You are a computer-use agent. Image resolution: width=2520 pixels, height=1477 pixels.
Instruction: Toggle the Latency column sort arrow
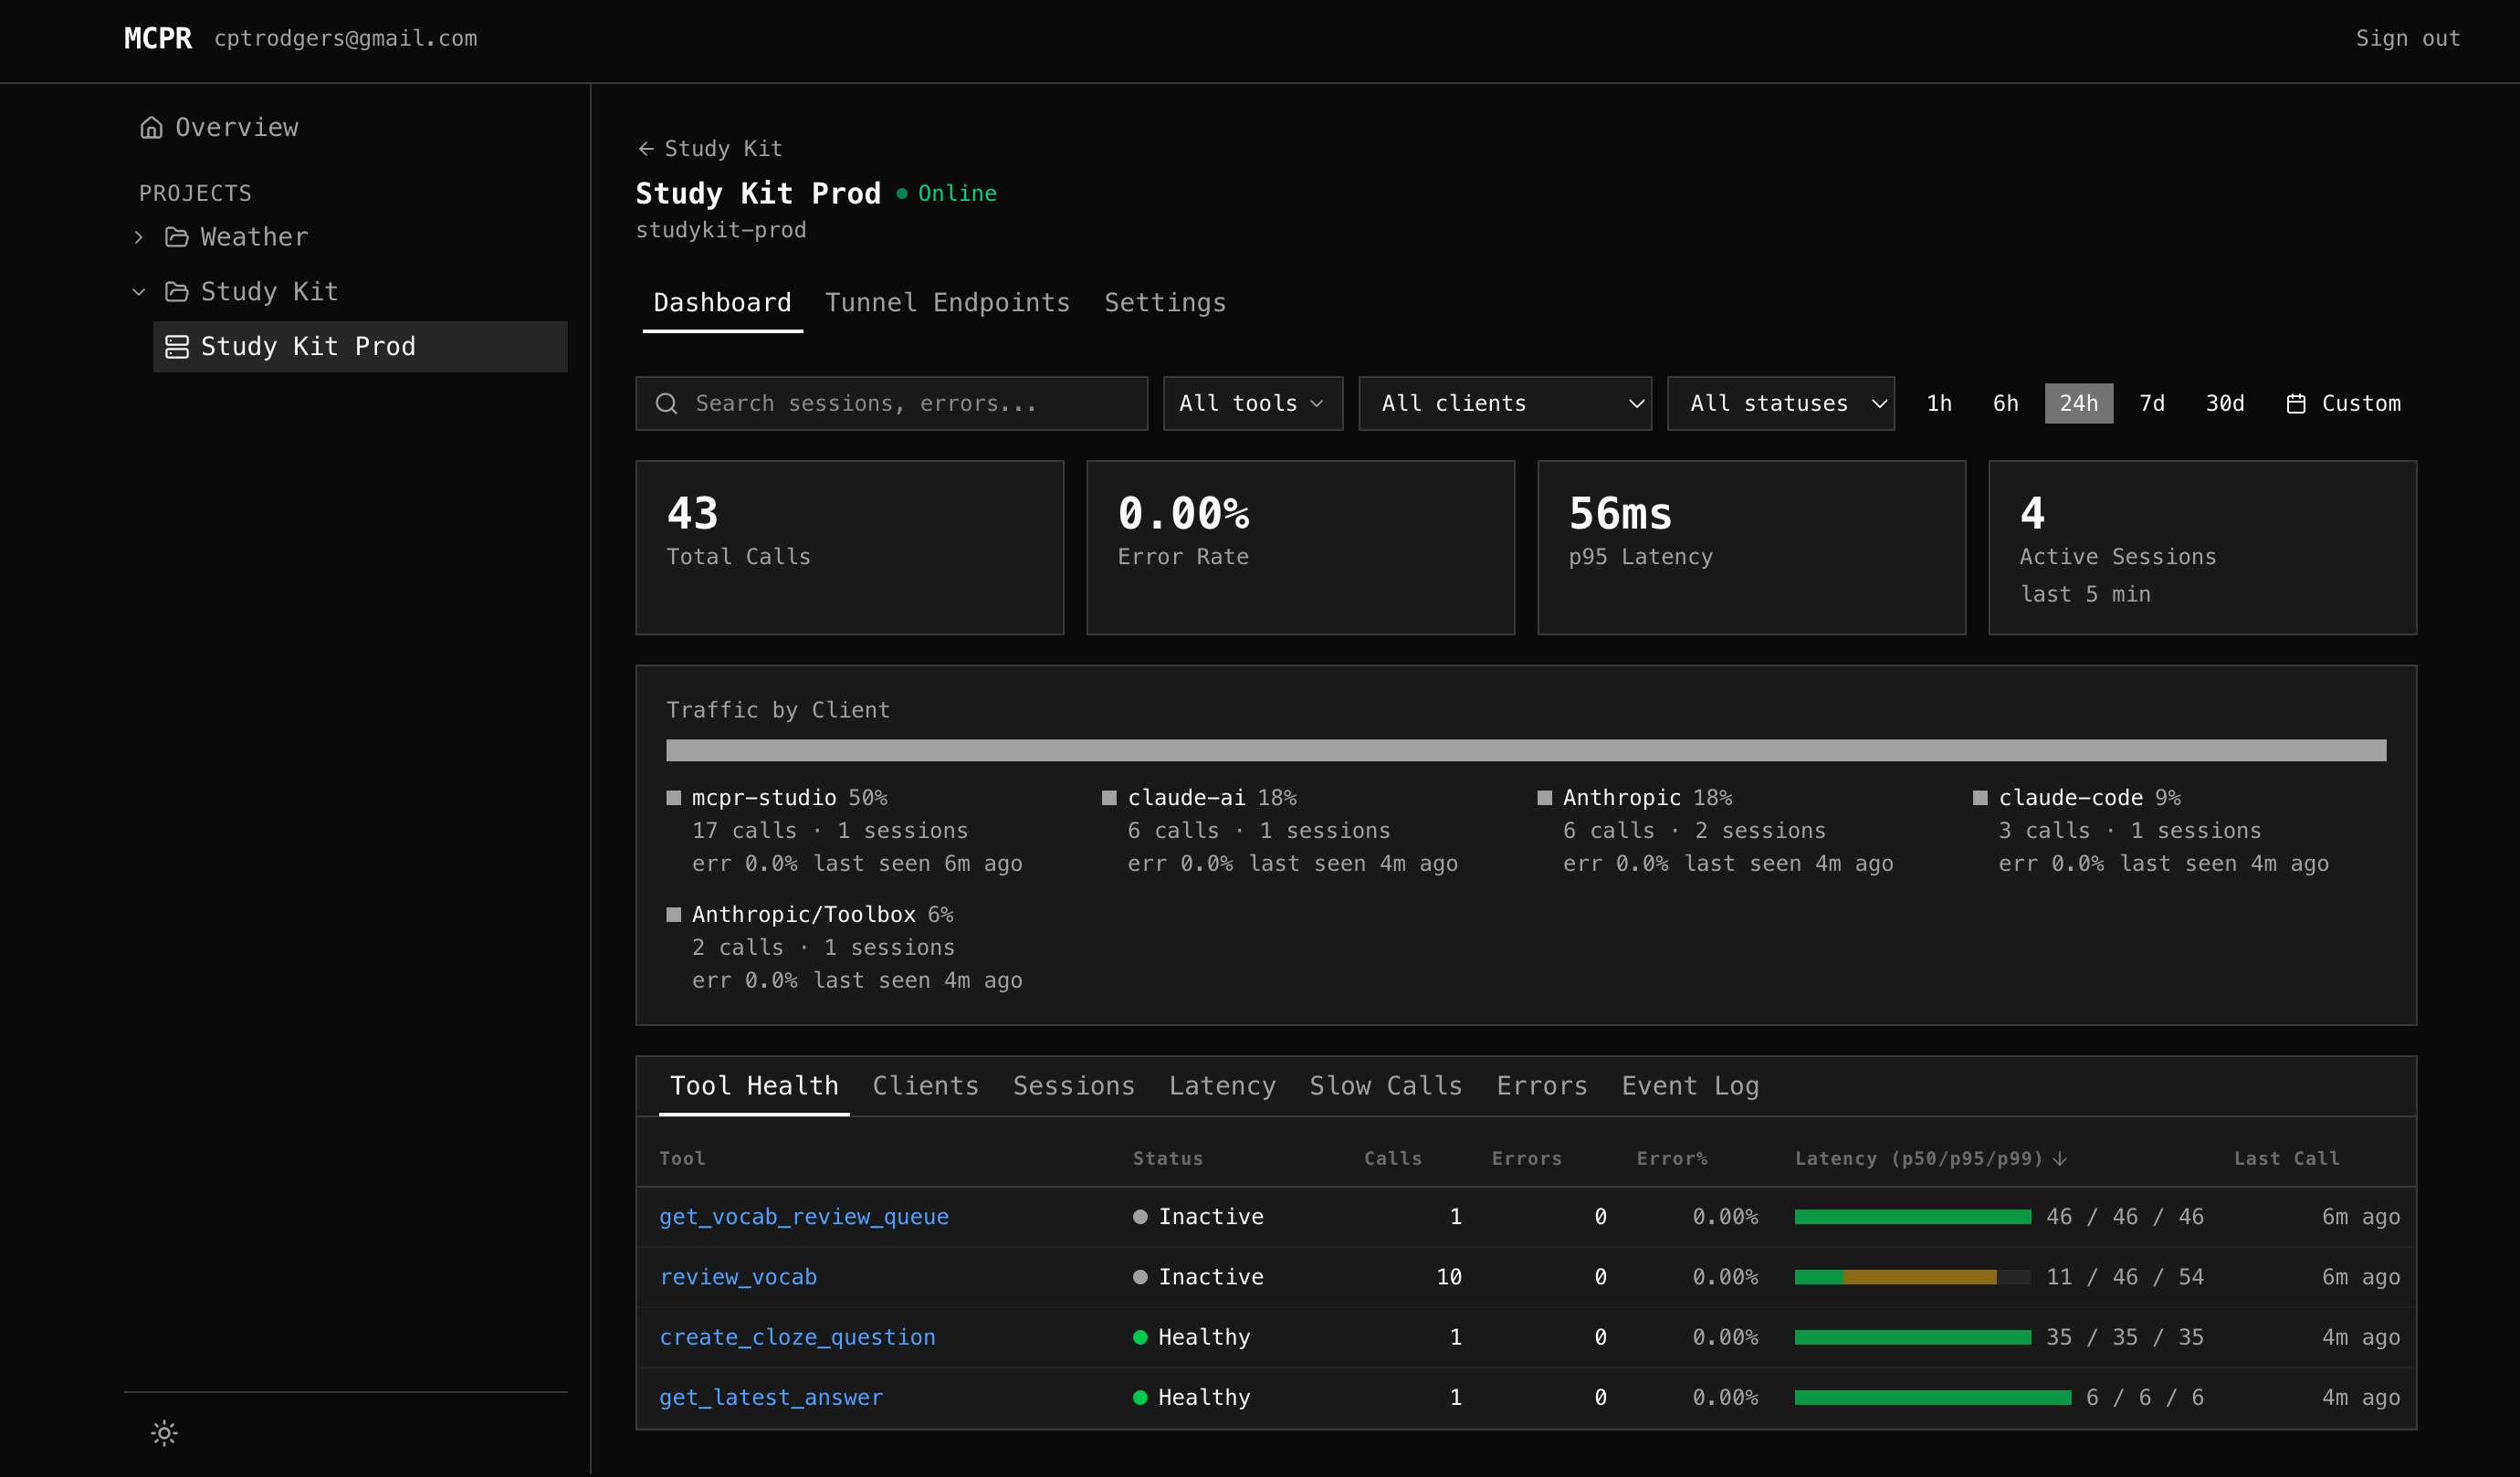2060,1158
